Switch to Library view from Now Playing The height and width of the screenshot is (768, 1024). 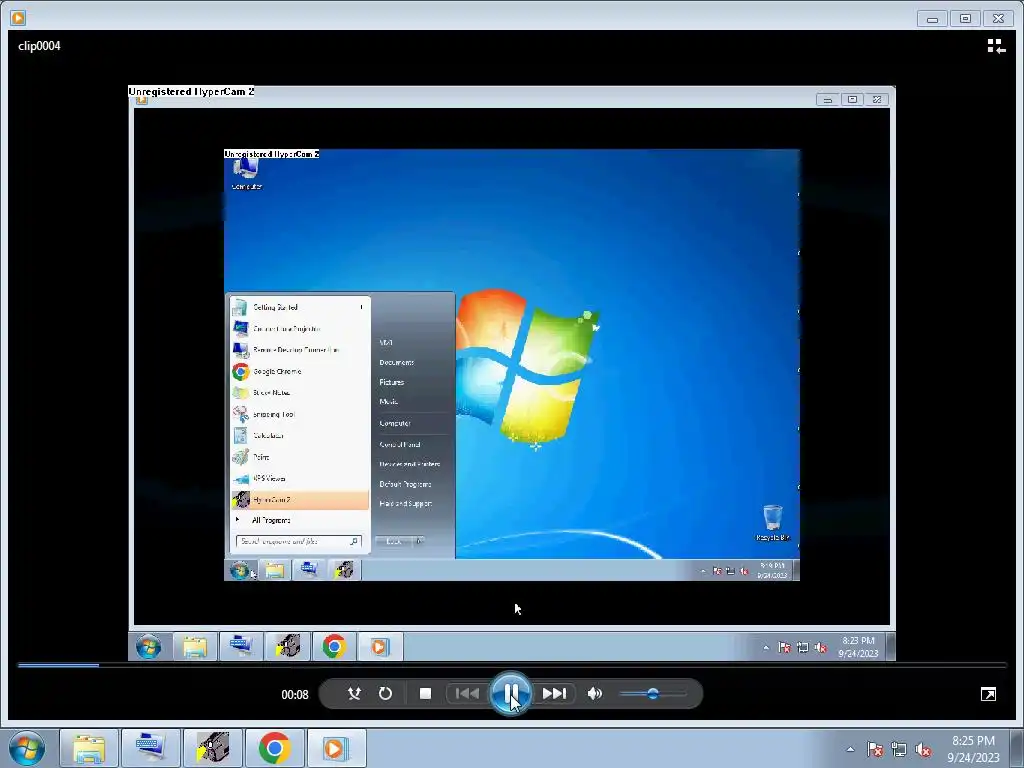pyautogui.click(x=996, y=46)
